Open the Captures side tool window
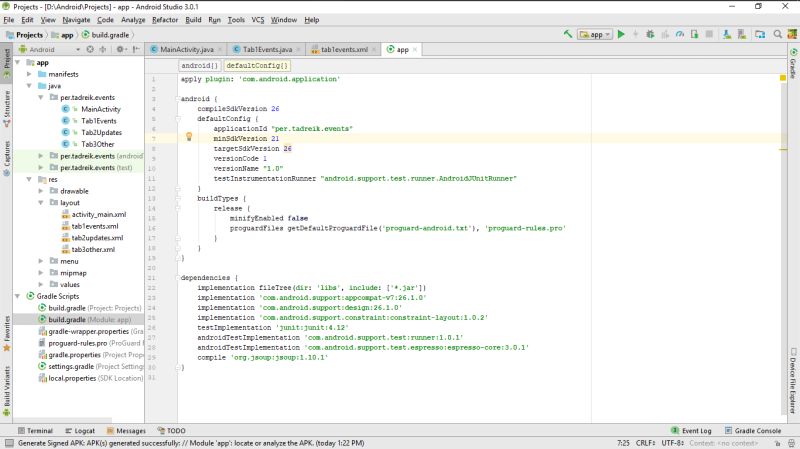The image size is (800, 449). 7,158
